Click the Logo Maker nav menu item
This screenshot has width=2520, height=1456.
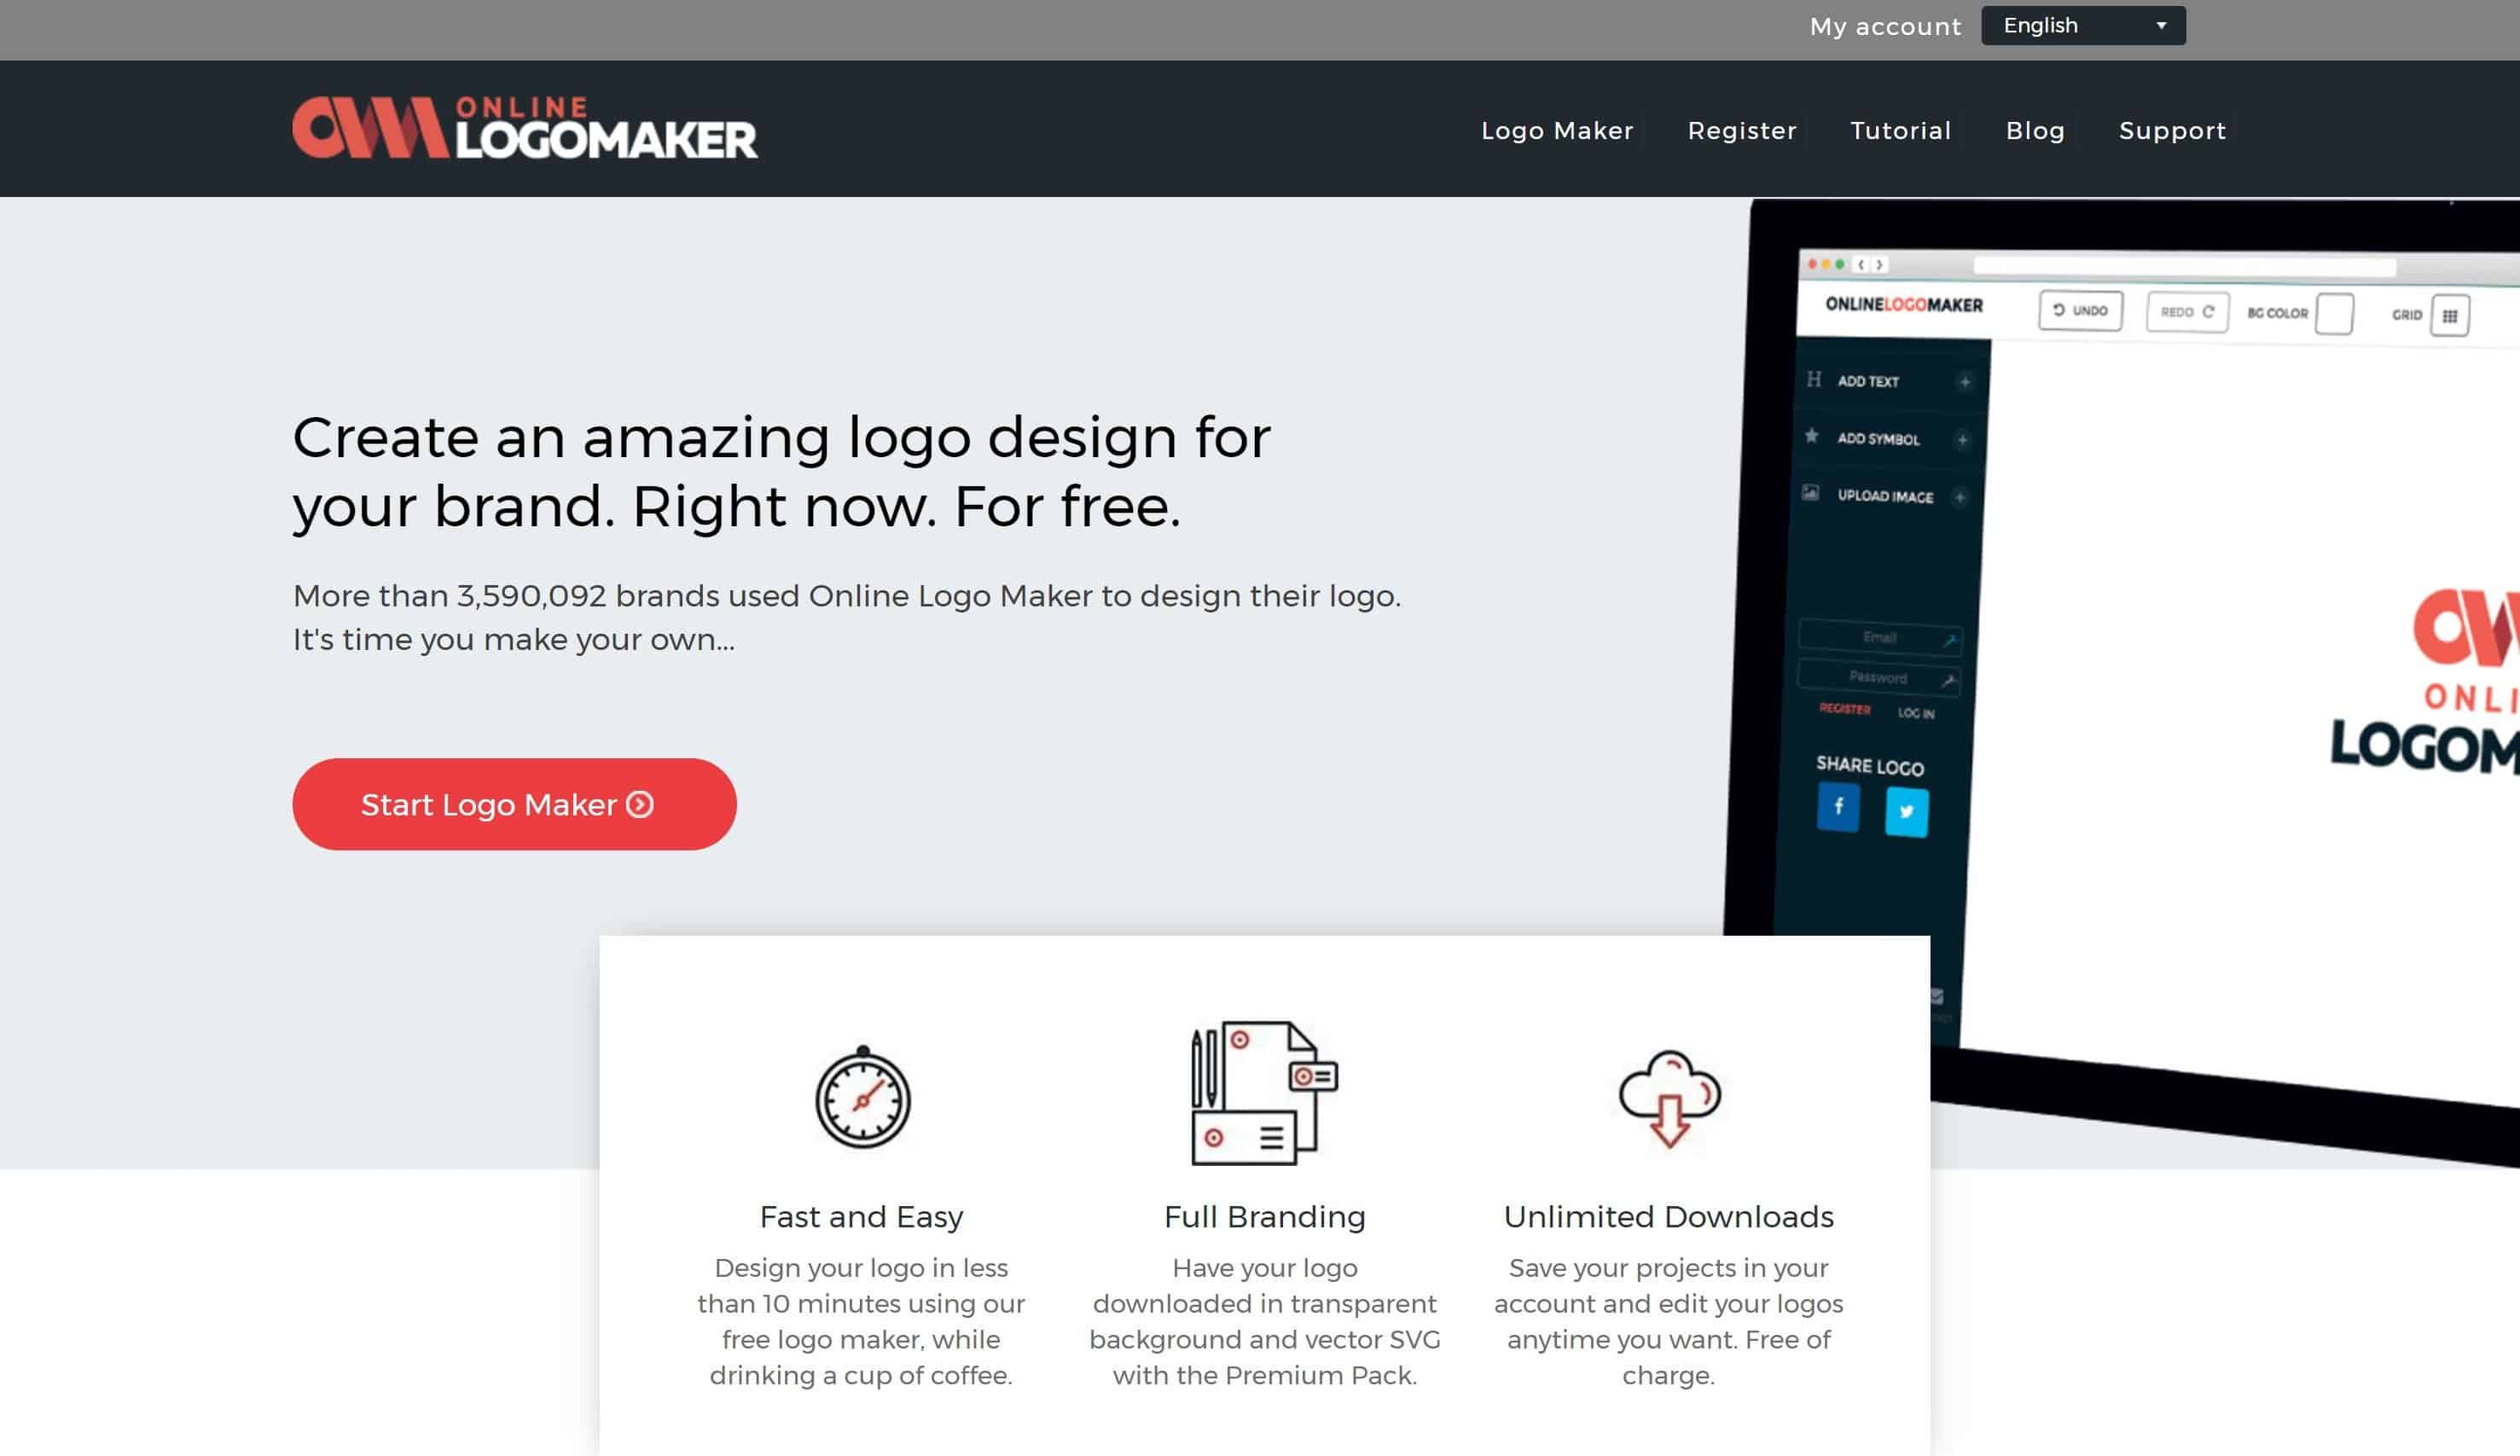coord(1556,130)
